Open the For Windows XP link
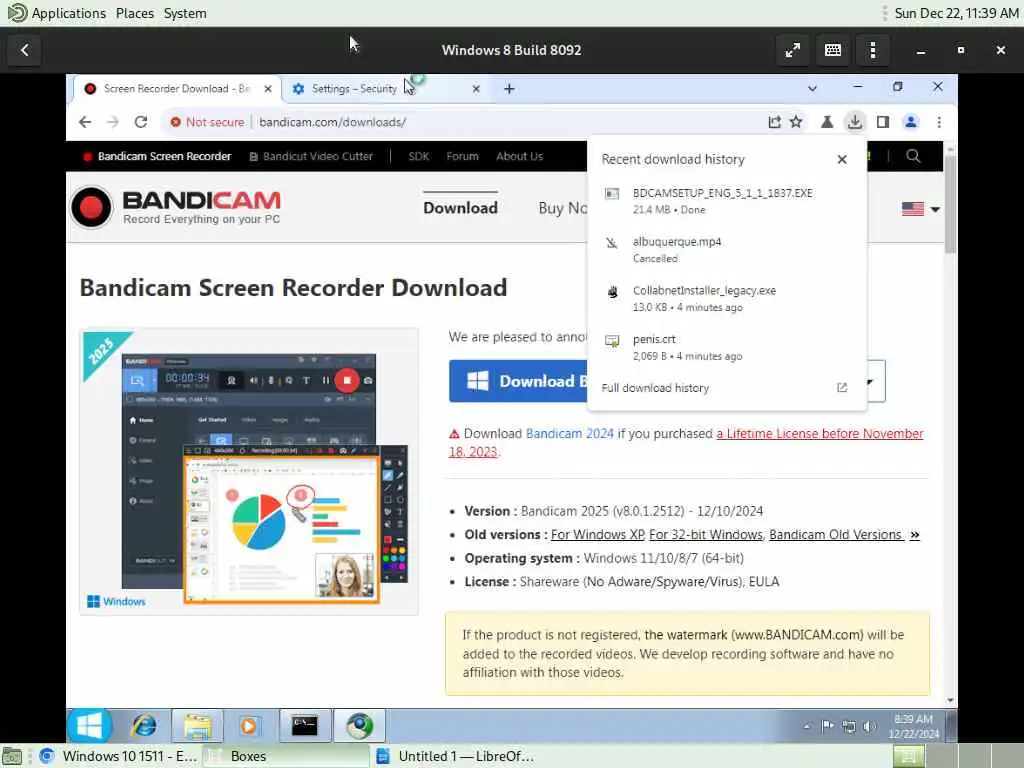The height and width of the screenshot is (768, 1024). 598,535
